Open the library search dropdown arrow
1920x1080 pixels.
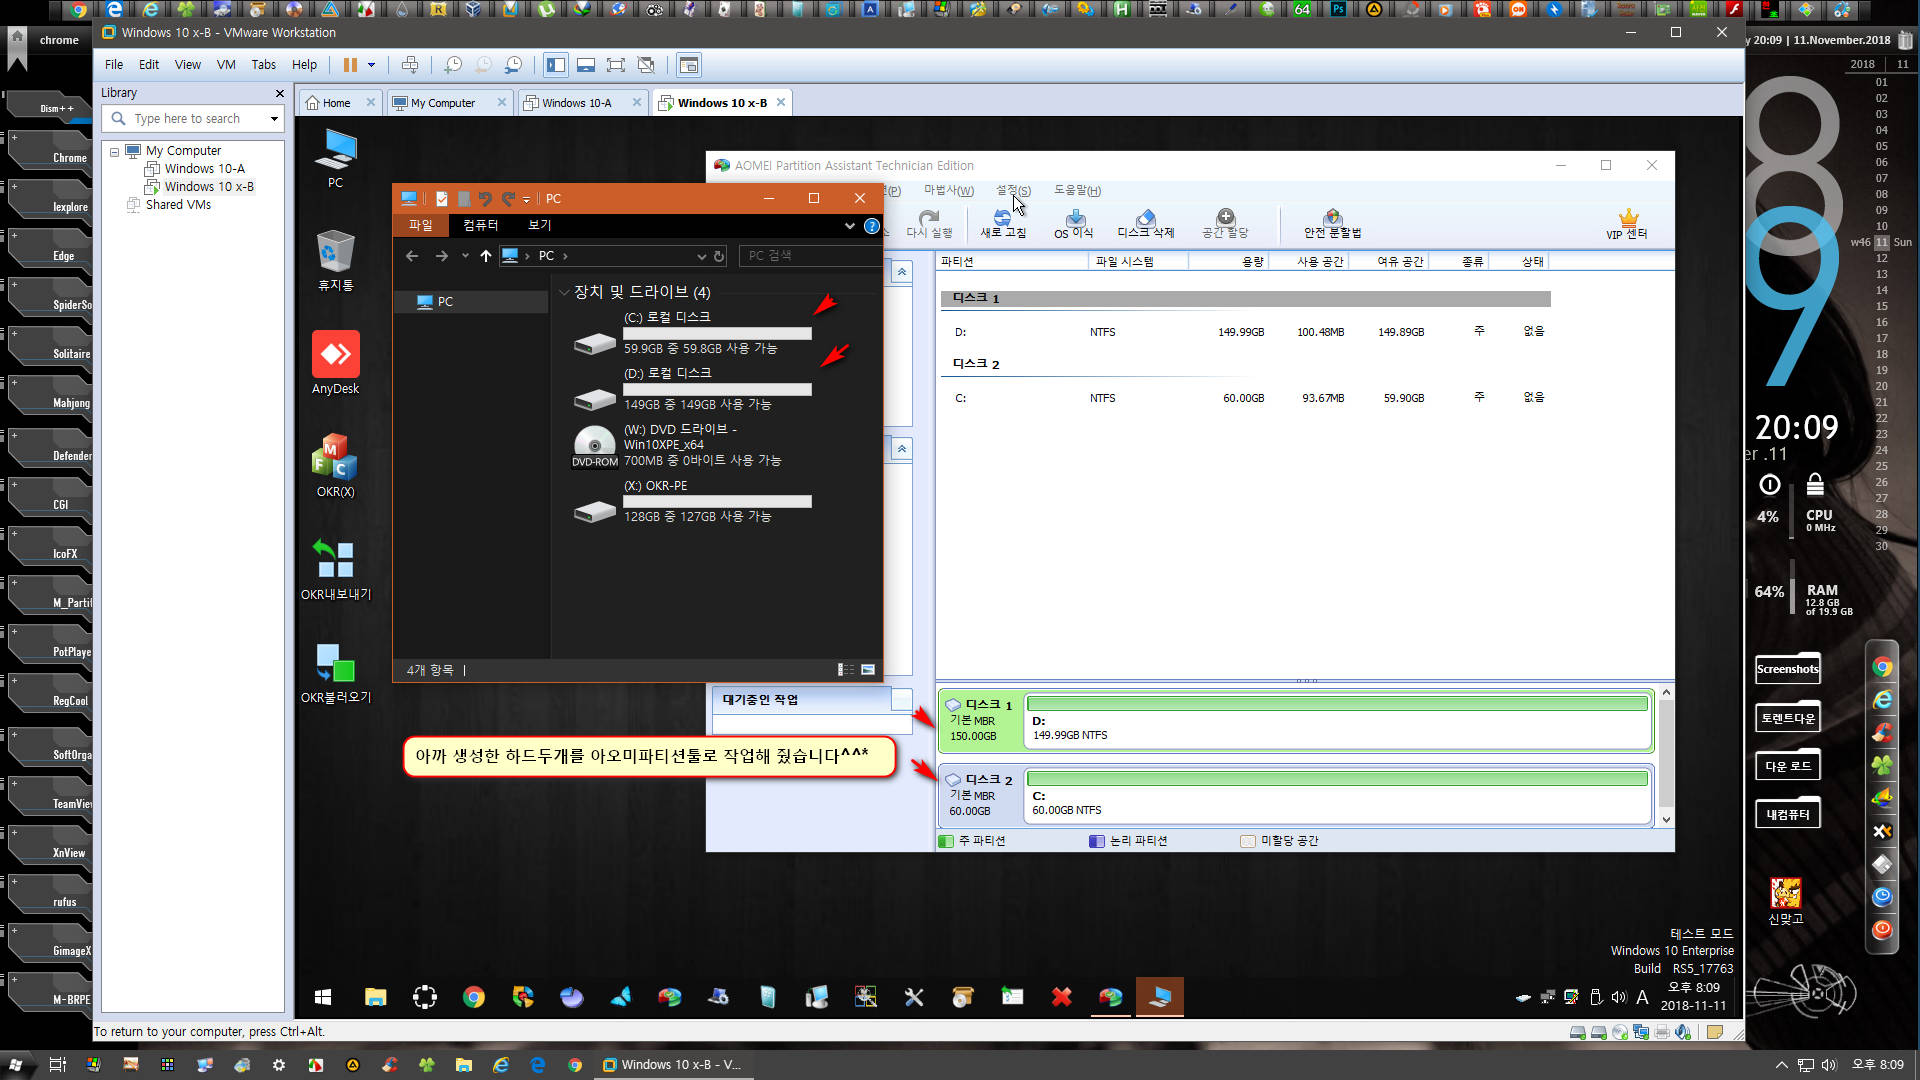point(274,119)
